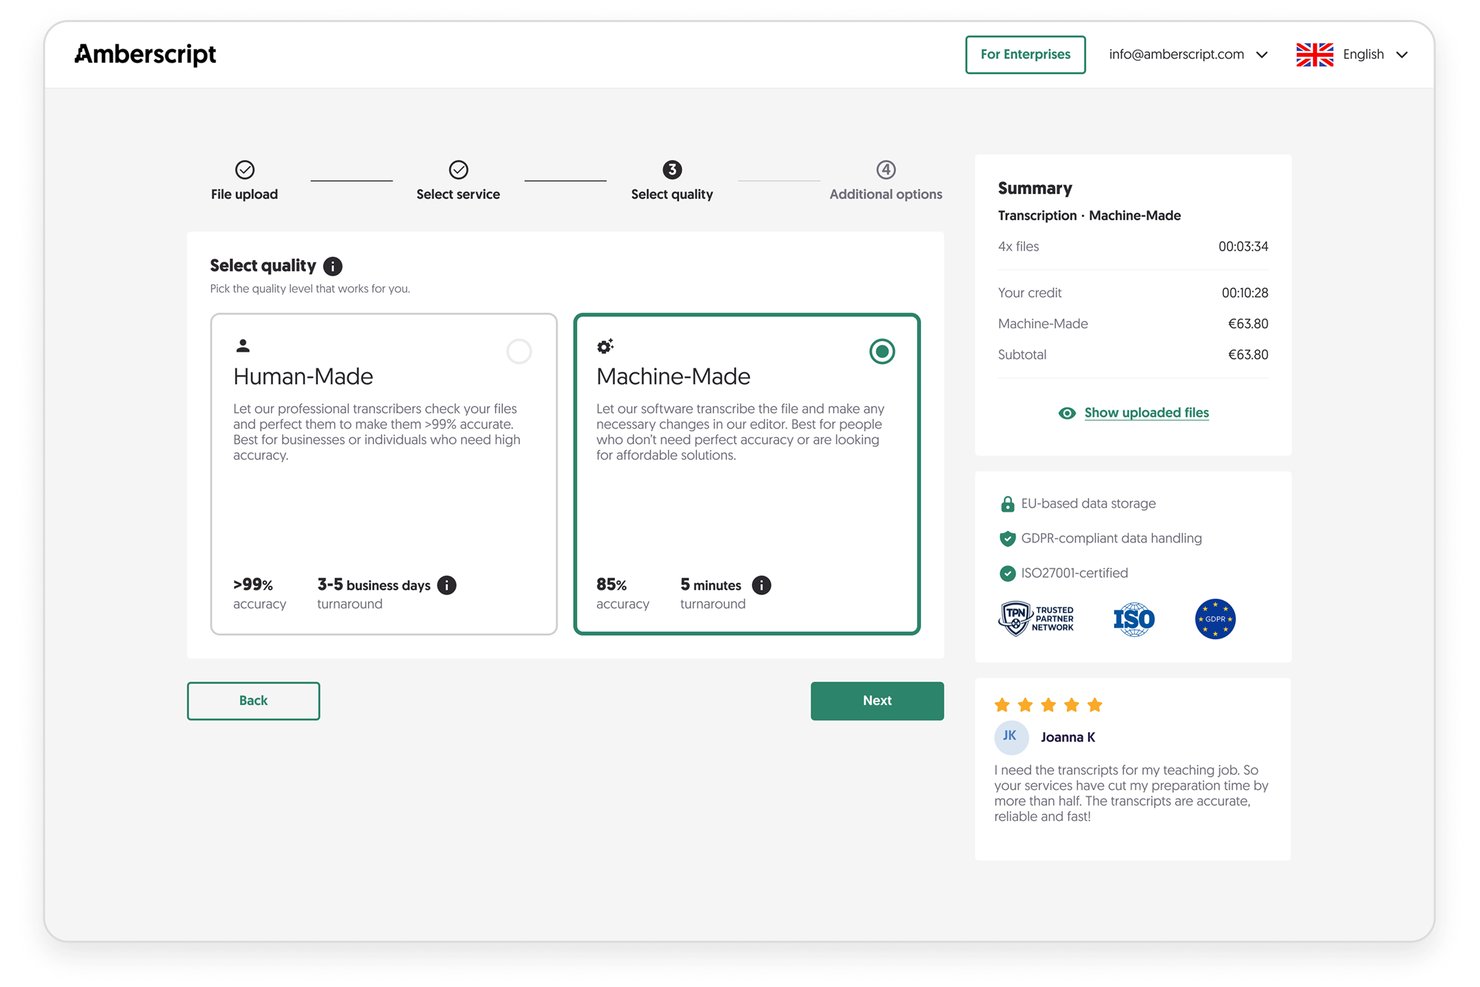Screen dimensions: 1480x987
Task: Click the gear icon on Machine-Made card
Action: point(605,346)
